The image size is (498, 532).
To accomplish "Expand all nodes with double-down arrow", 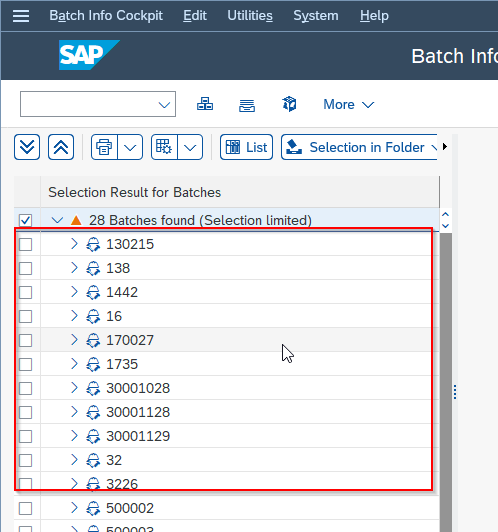I will coord(27,147).
